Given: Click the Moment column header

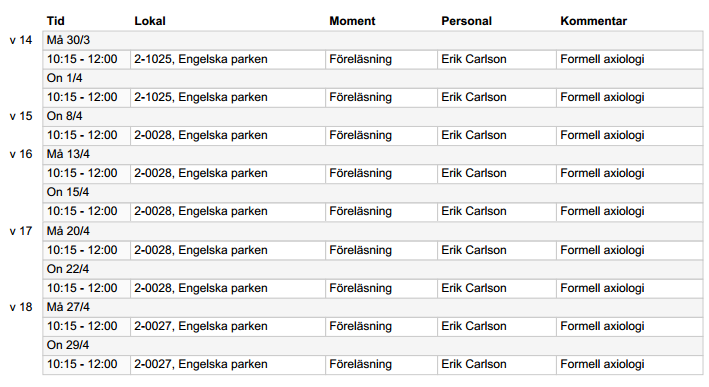Looking at the screenshot, I should [x=352, y=21].
